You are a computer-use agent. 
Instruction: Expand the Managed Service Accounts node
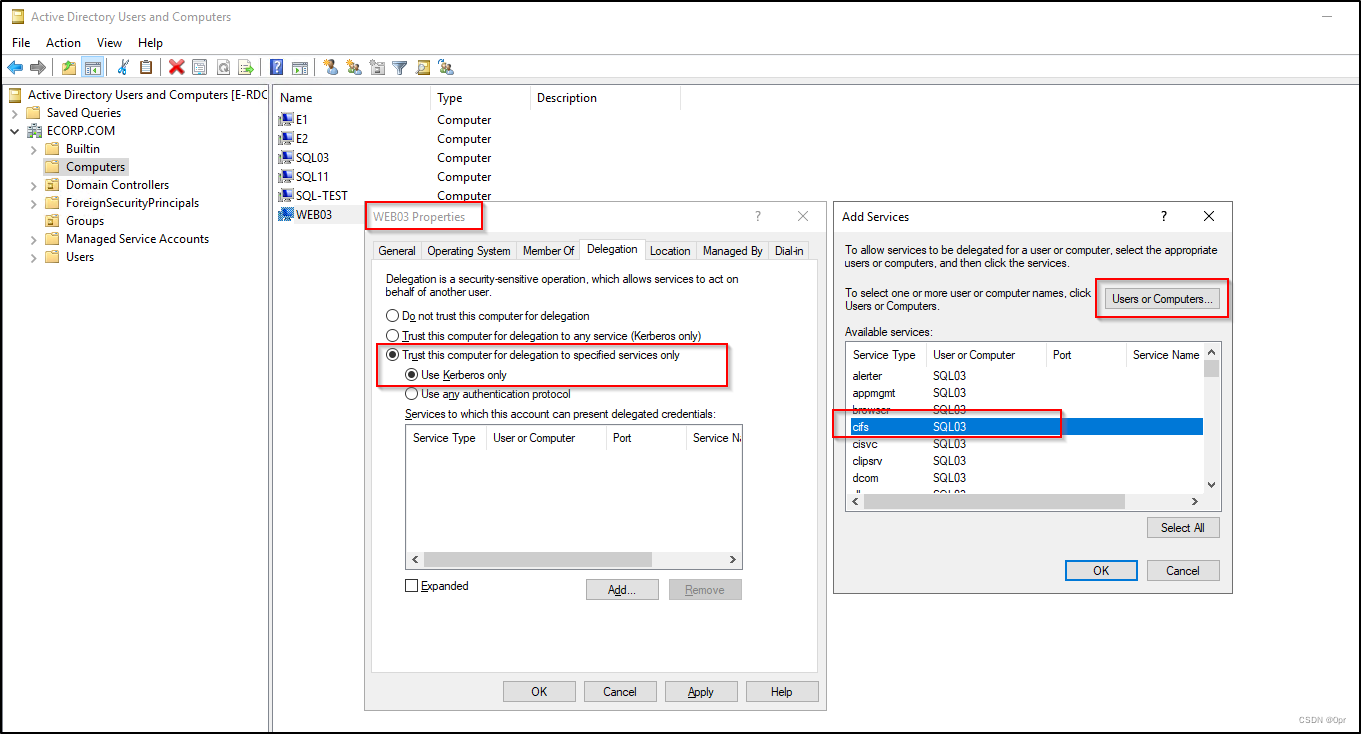tap(33, 239)
